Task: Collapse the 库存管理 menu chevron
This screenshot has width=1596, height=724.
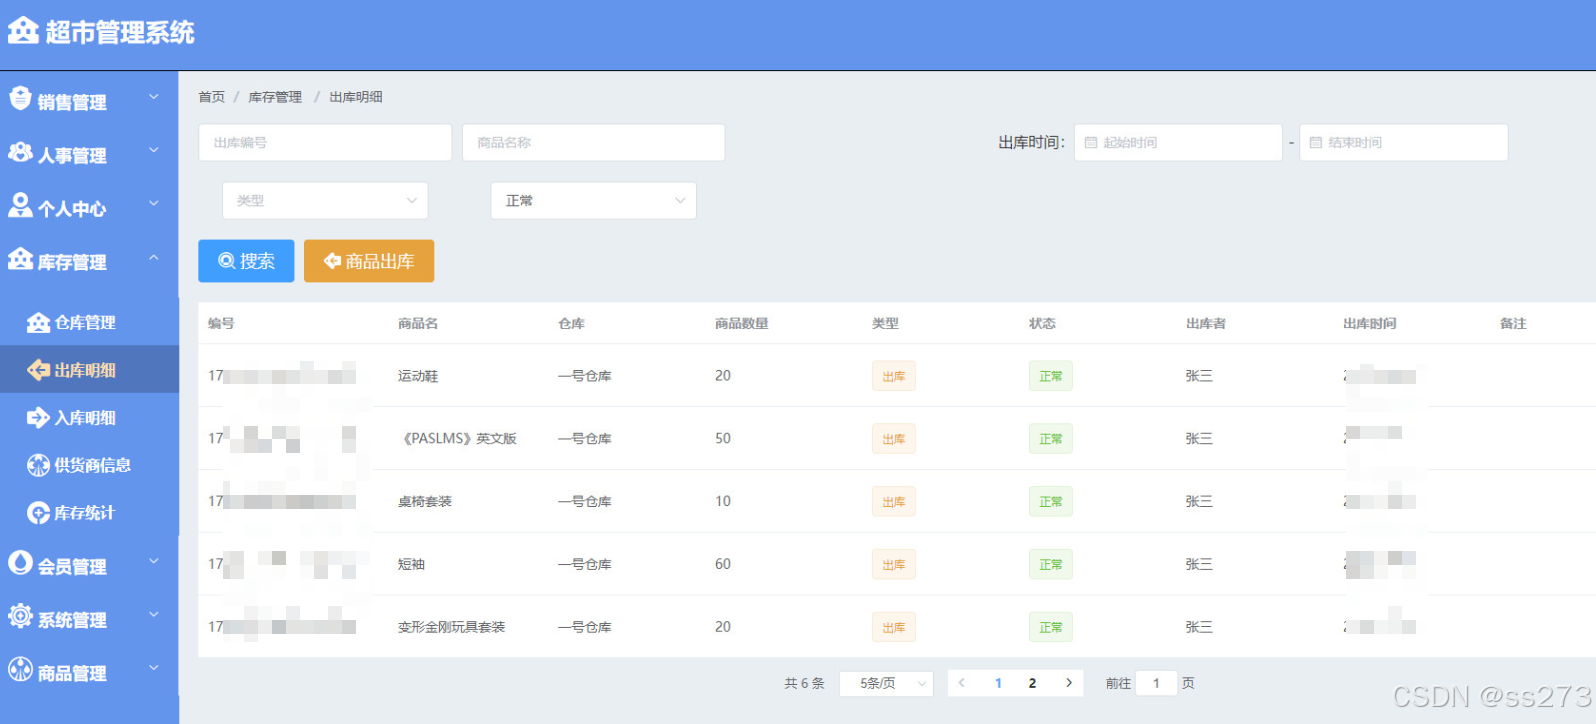Action: pos(154,257)
